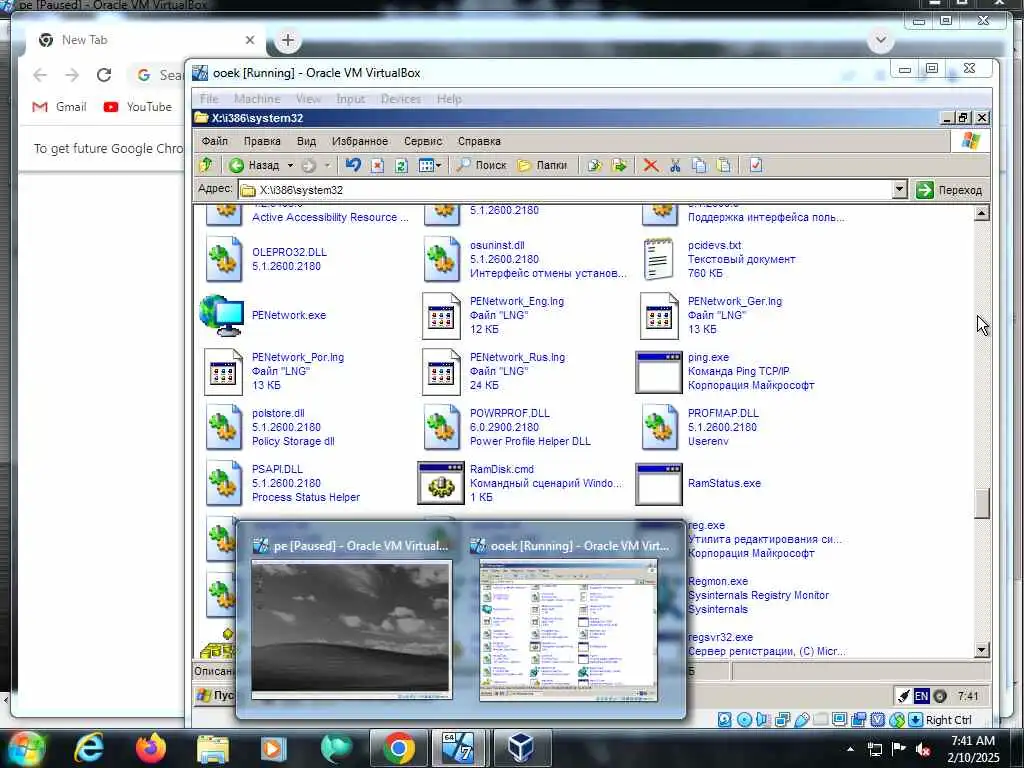Click the PENetwork_Rus.lng file name
The width and height of the screenshot is (1024, 768).
click(517, 357)
